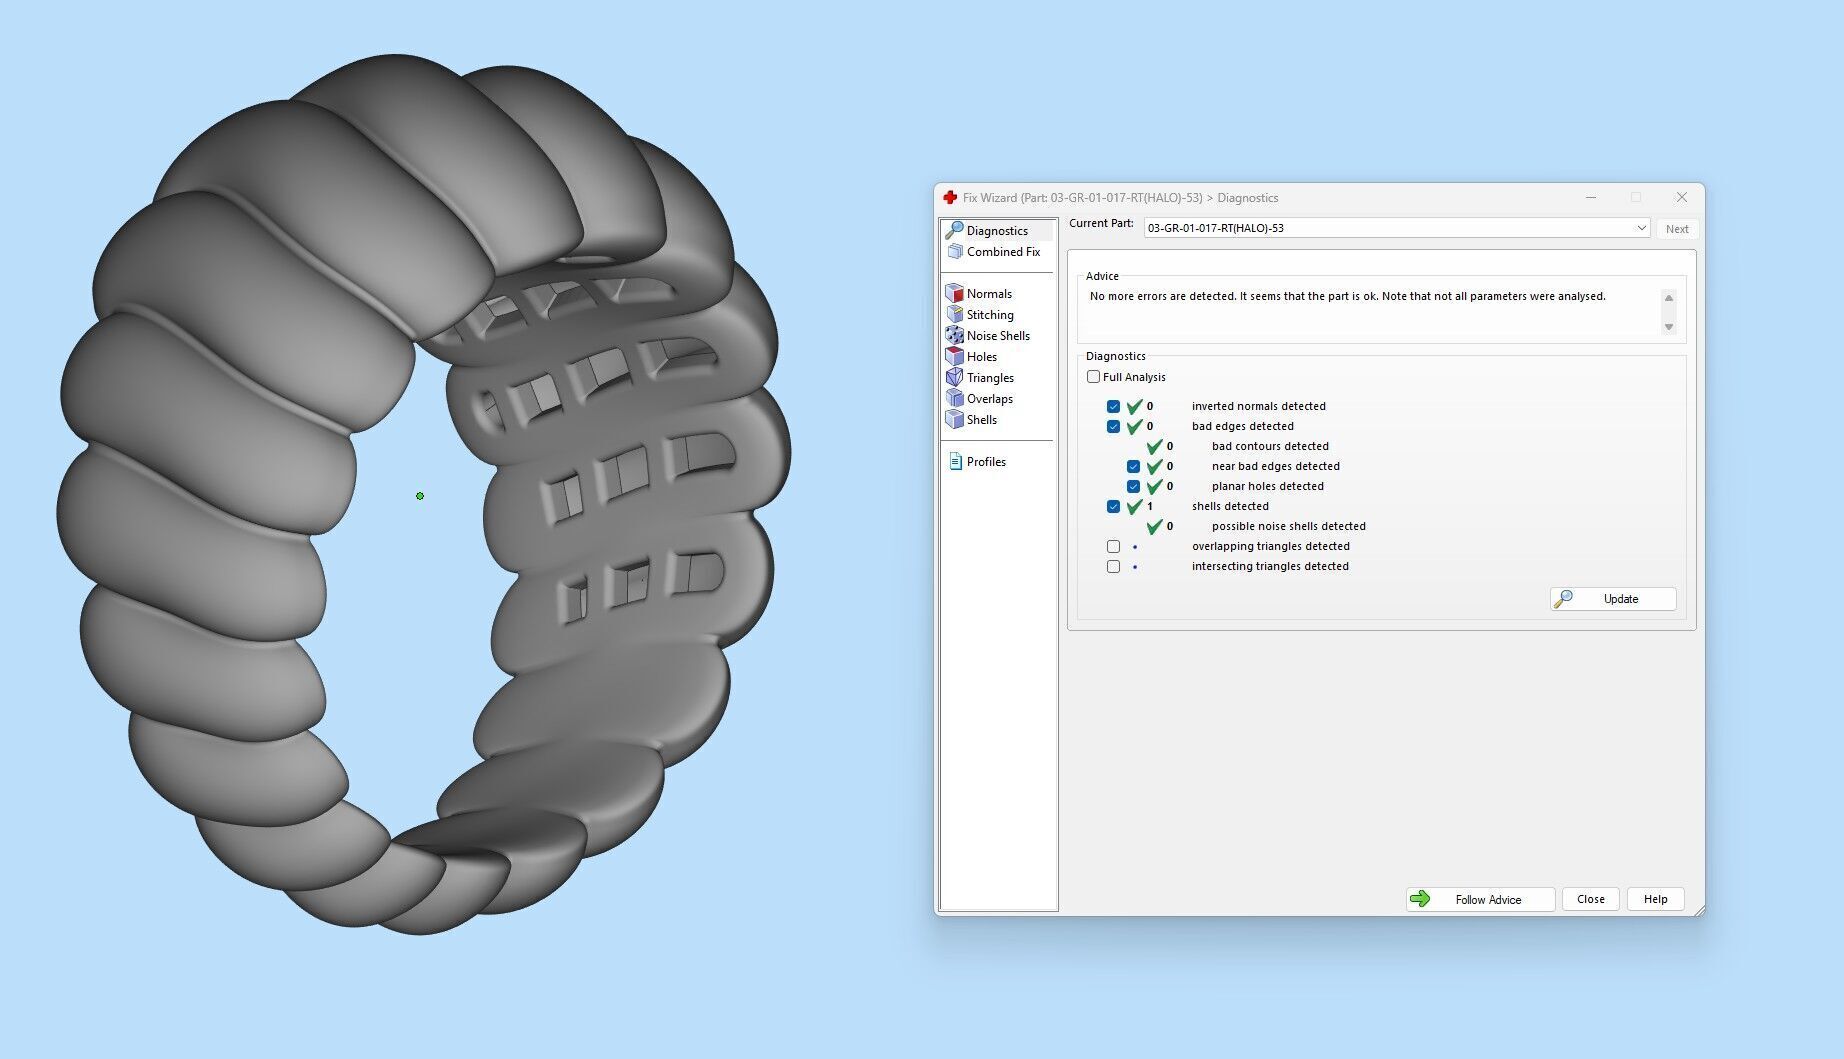Click the Shells icon in sidebar
The height and width of the screenshot is (1059, 1844).
[955, 420]
